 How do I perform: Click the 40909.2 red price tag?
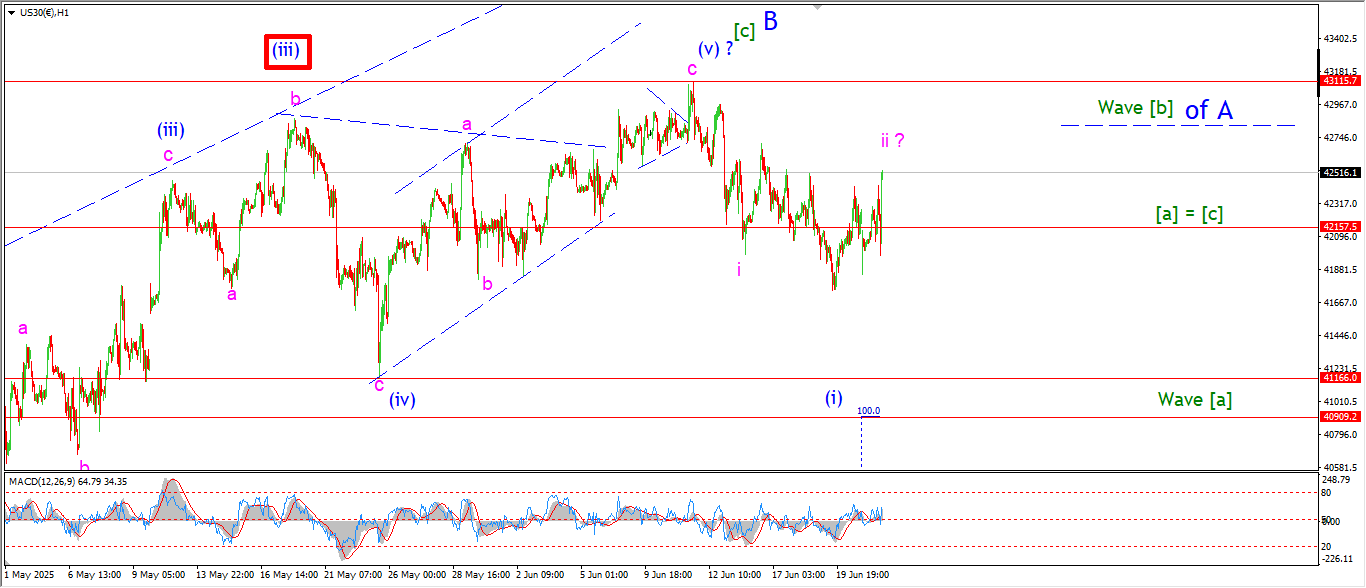(x=1339, y=417)
